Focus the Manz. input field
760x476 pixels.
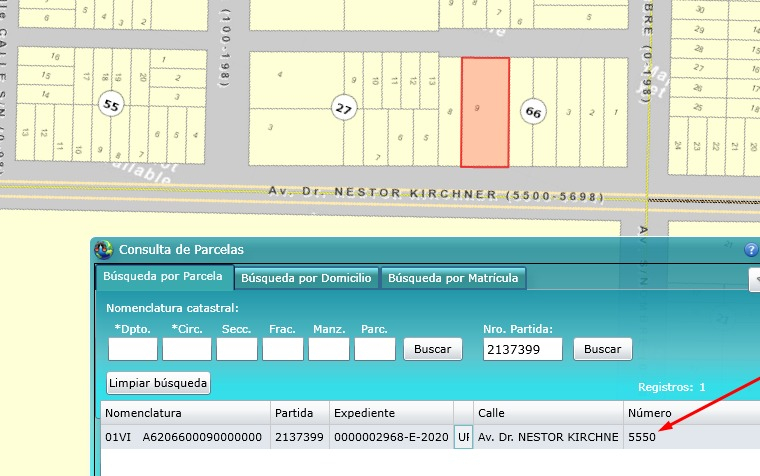click(x=329, y=349)
